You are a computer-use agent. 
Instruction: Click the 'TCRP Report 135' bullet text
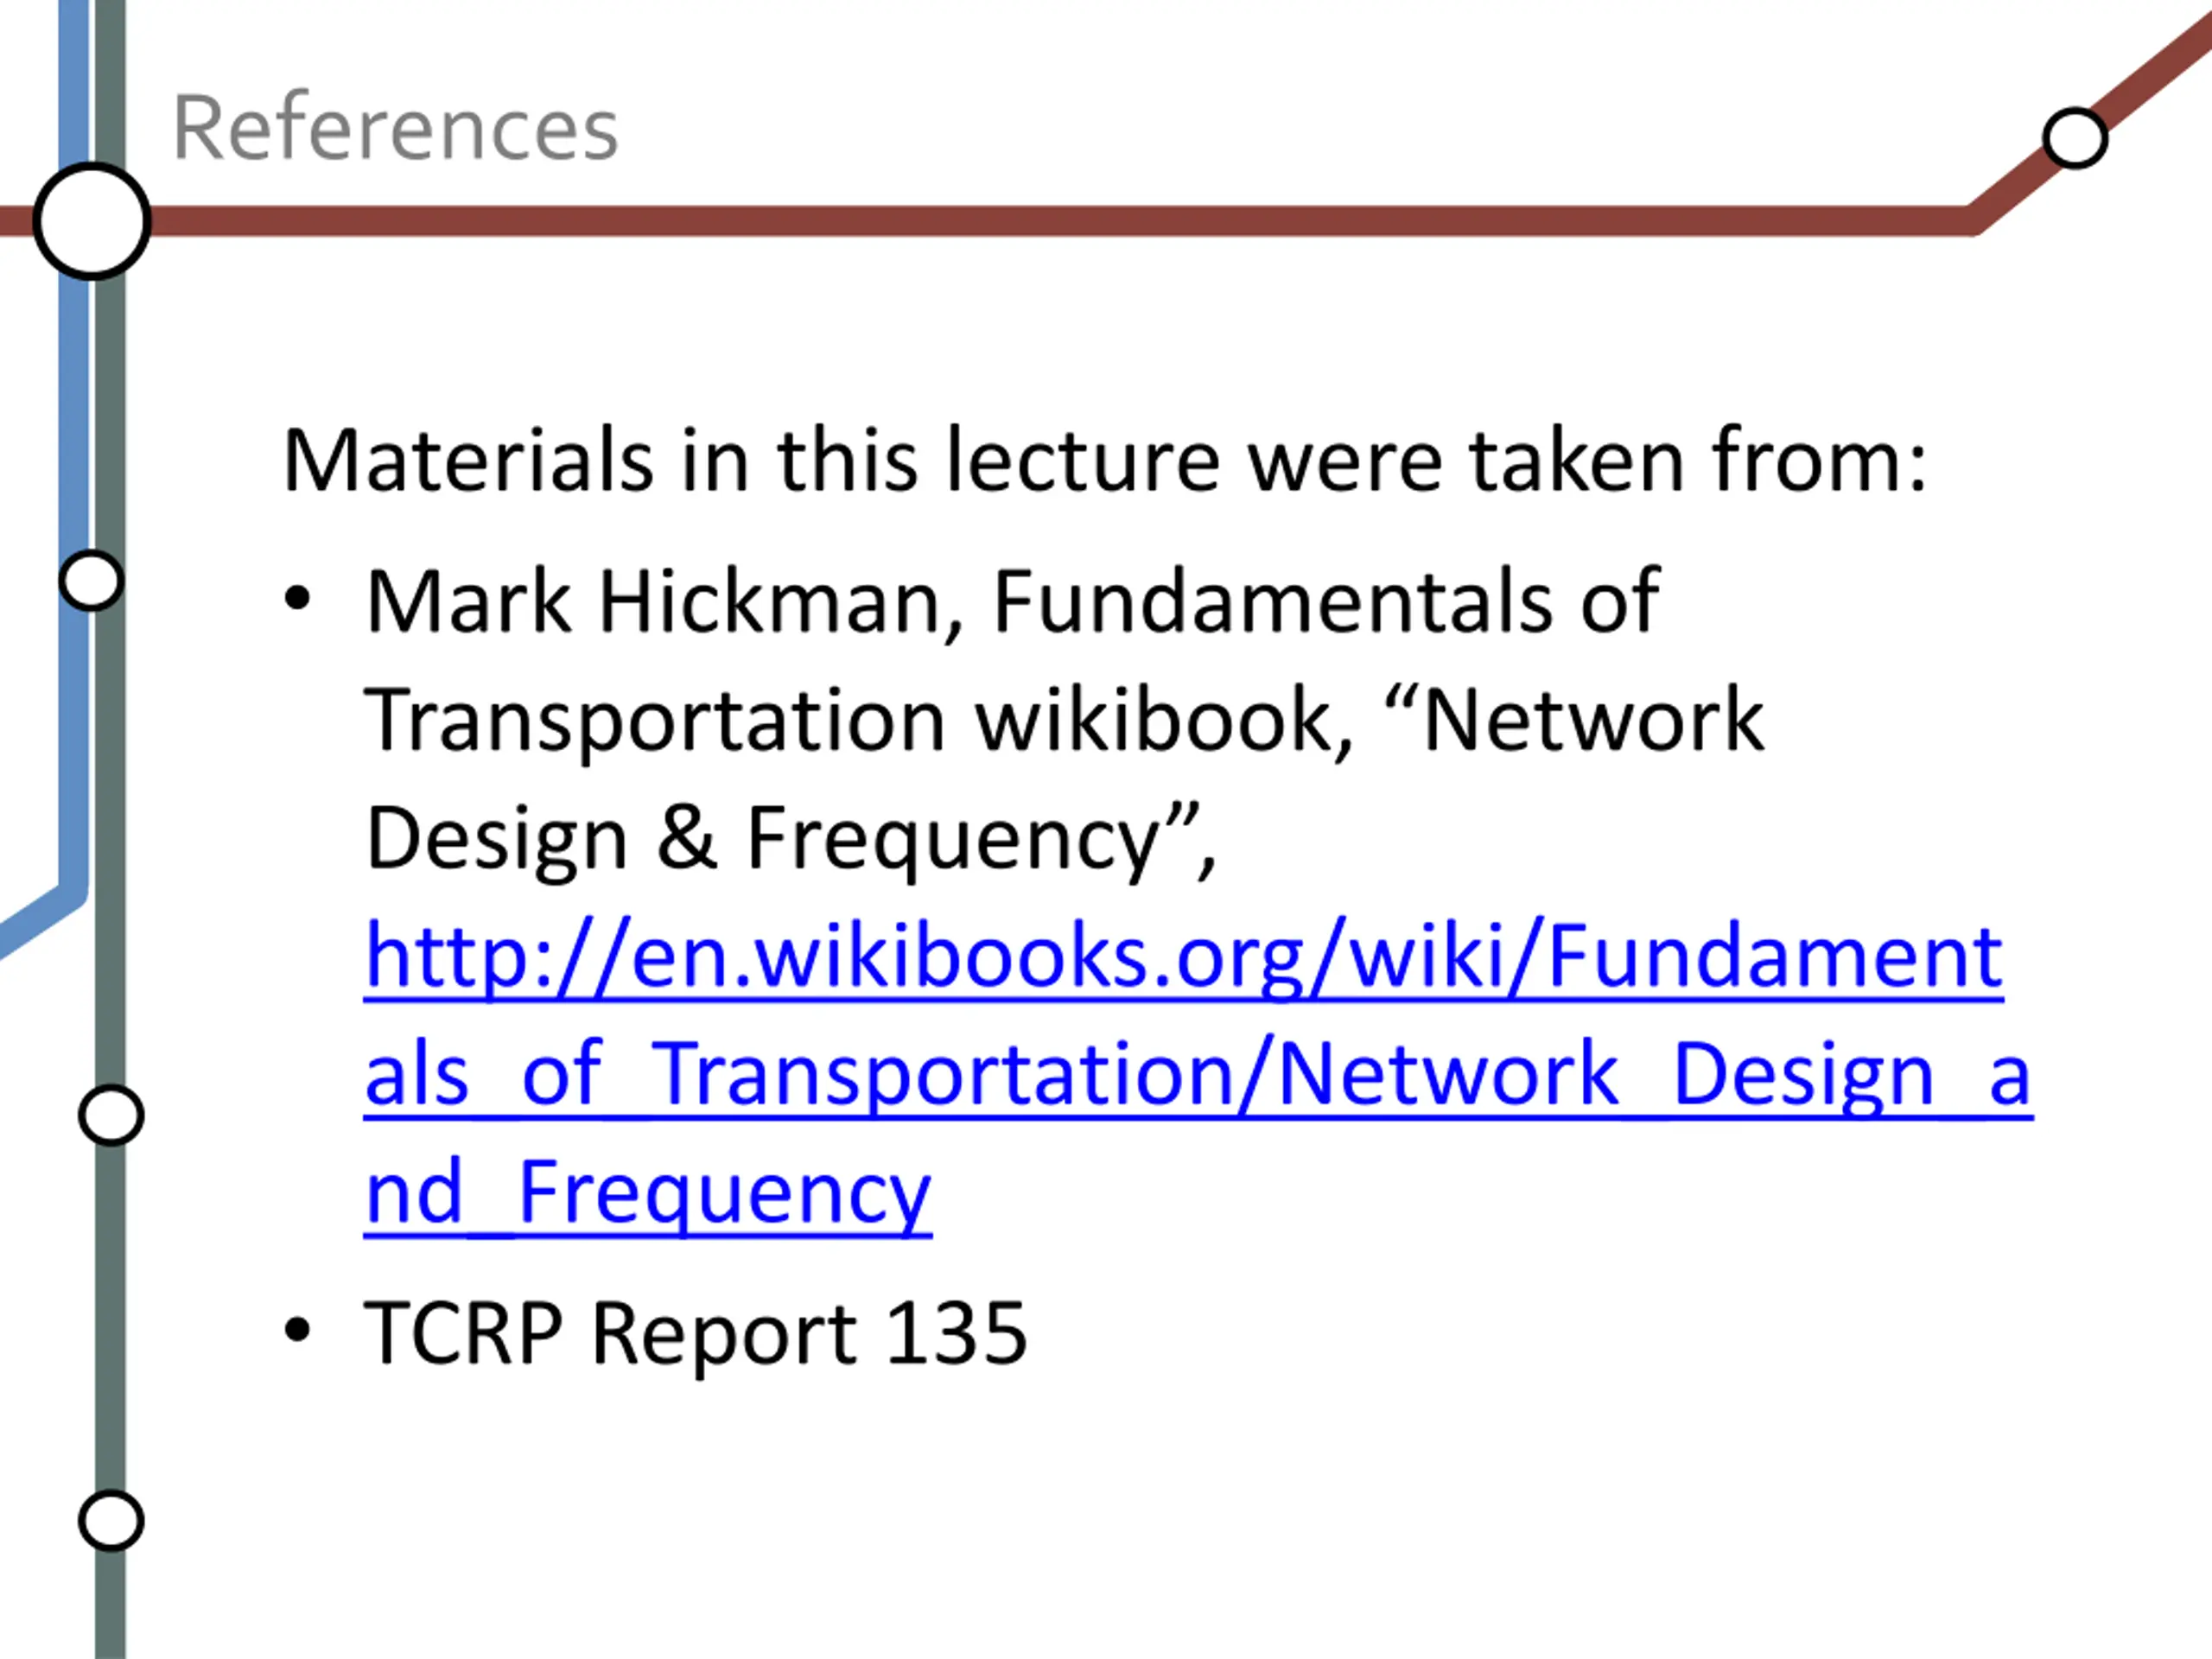coord(696,1333)
